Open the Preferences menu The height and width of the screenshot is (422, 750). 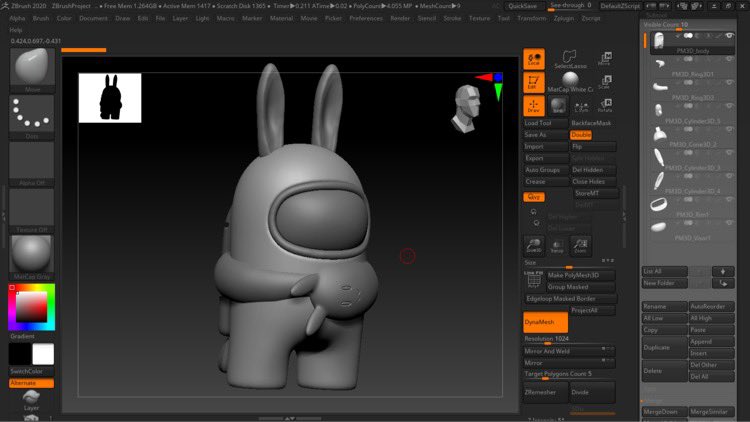pyautogui.click(x=366, y=18)
